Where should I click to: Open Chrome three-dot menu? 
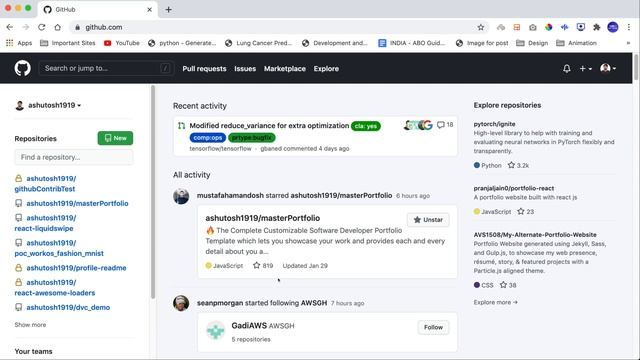tap(629, 27)
